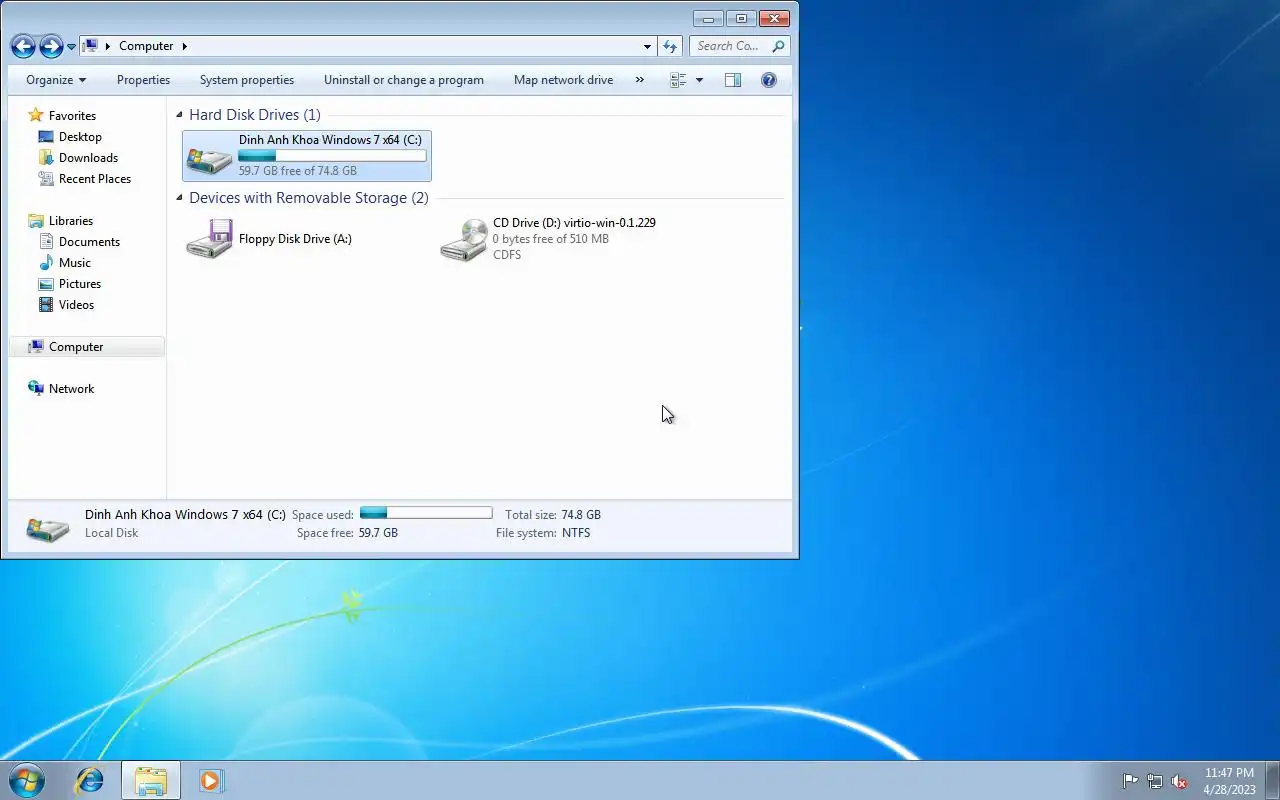Click Show desktop button at taskbar end
1280x800 pixels.
coord(1272,780)
